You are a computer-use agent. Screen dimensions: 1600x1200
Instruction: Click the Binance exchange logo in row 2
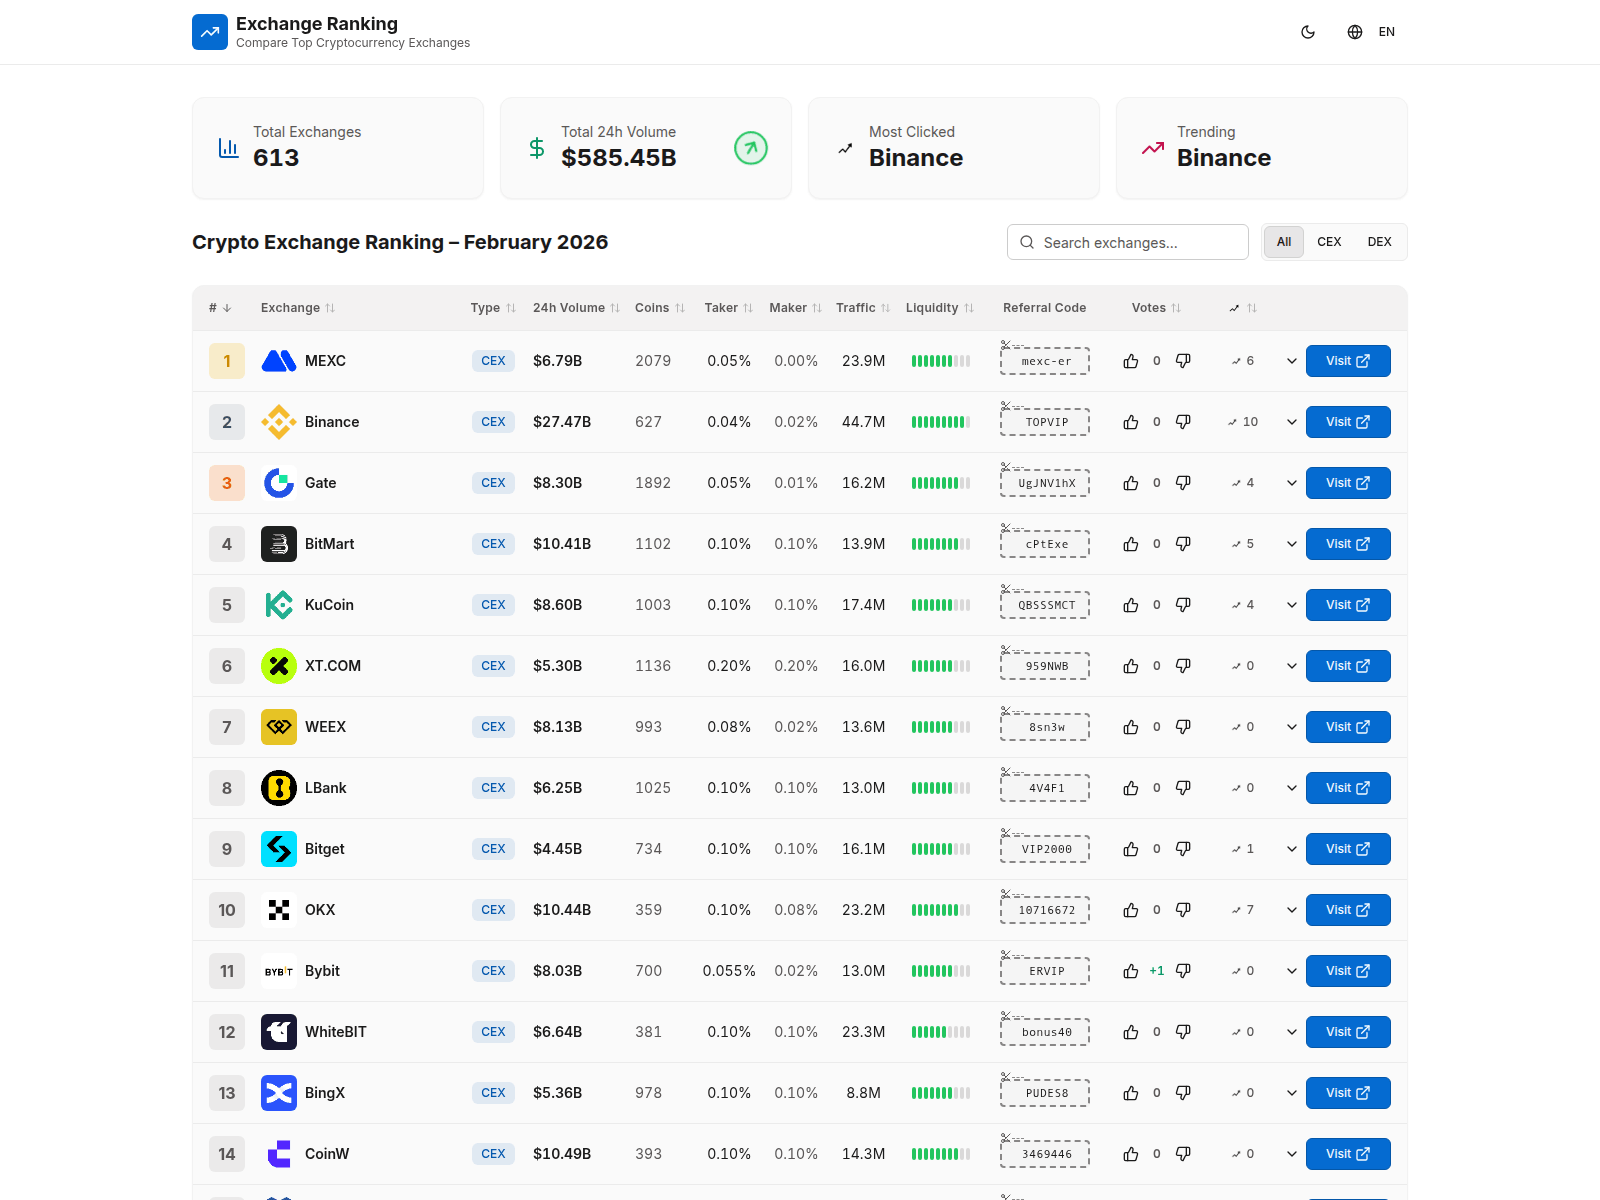279,422
